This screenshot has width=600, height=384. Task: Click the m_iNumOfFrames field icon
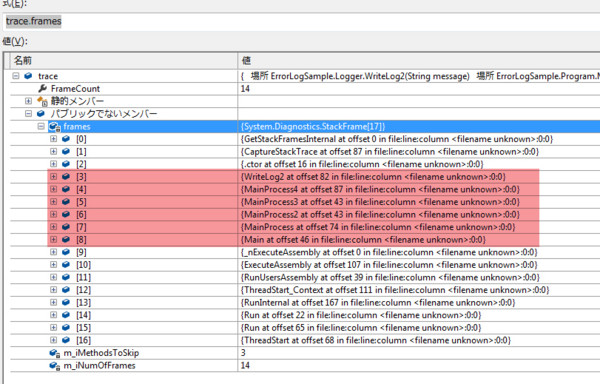[55, 366]
